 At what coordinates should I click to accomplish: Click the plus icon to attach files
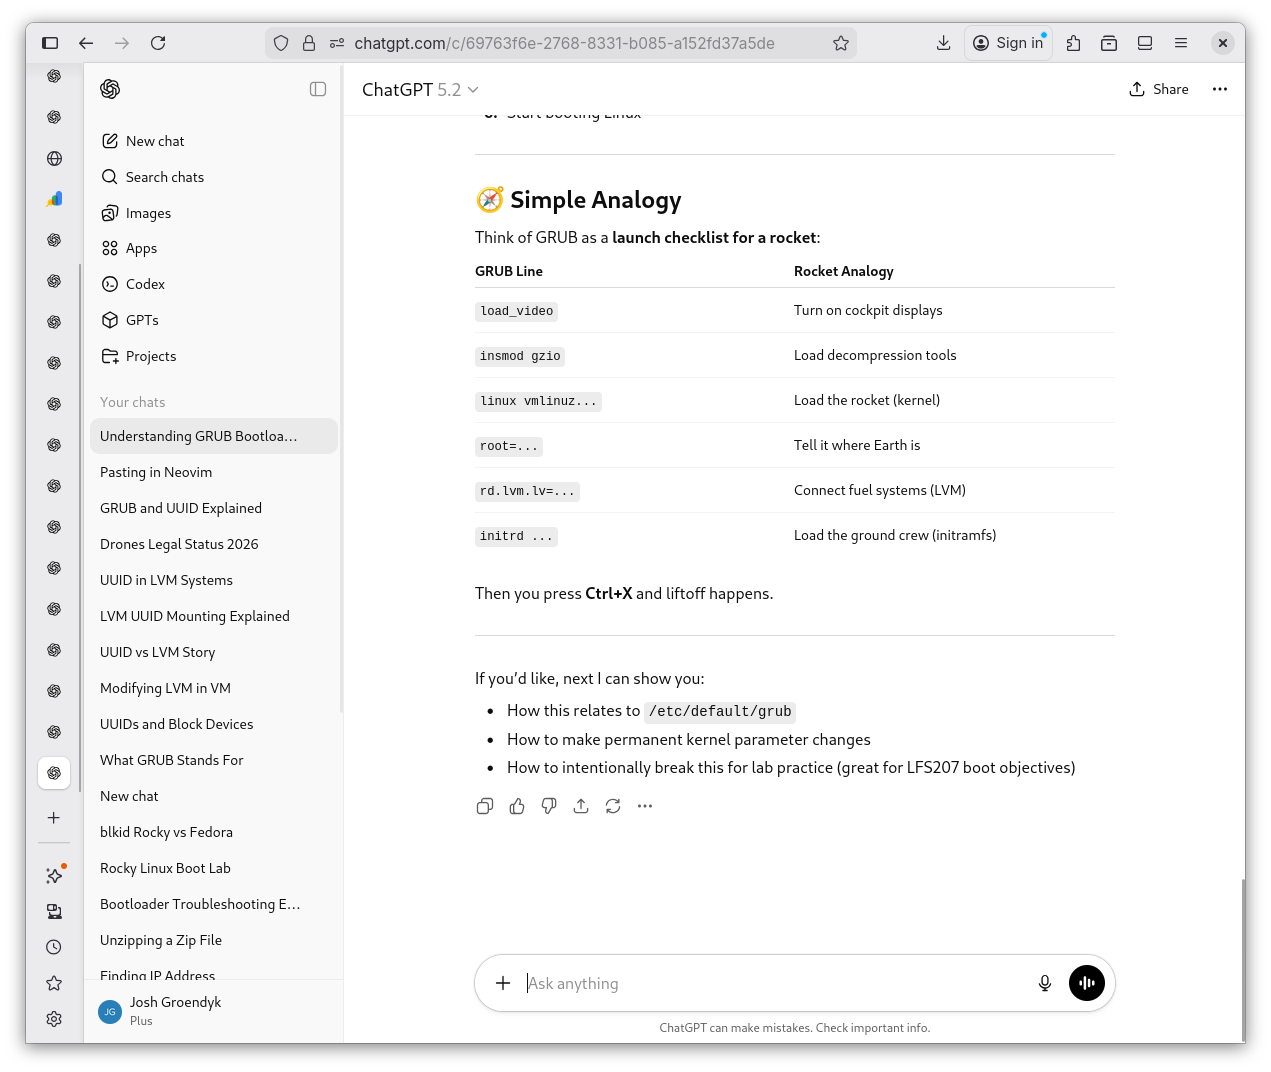pyautogui.click(x=503, y=983)
